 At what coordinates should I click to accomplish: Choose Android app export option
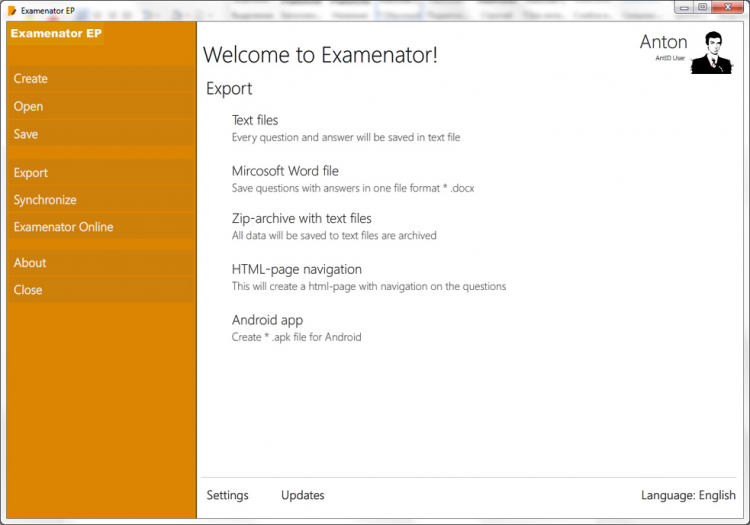pyautogui.click(x=267, y=320)
